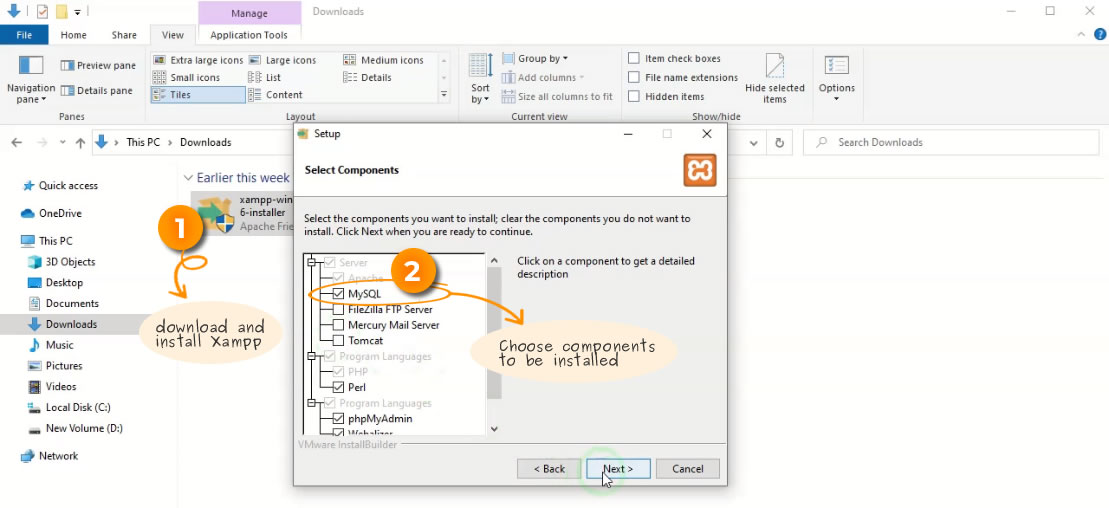The height and width of the screenshot is (508, 1109).
Task: Uncheck the phpMyAdmin component
Action: coord(338,419)
